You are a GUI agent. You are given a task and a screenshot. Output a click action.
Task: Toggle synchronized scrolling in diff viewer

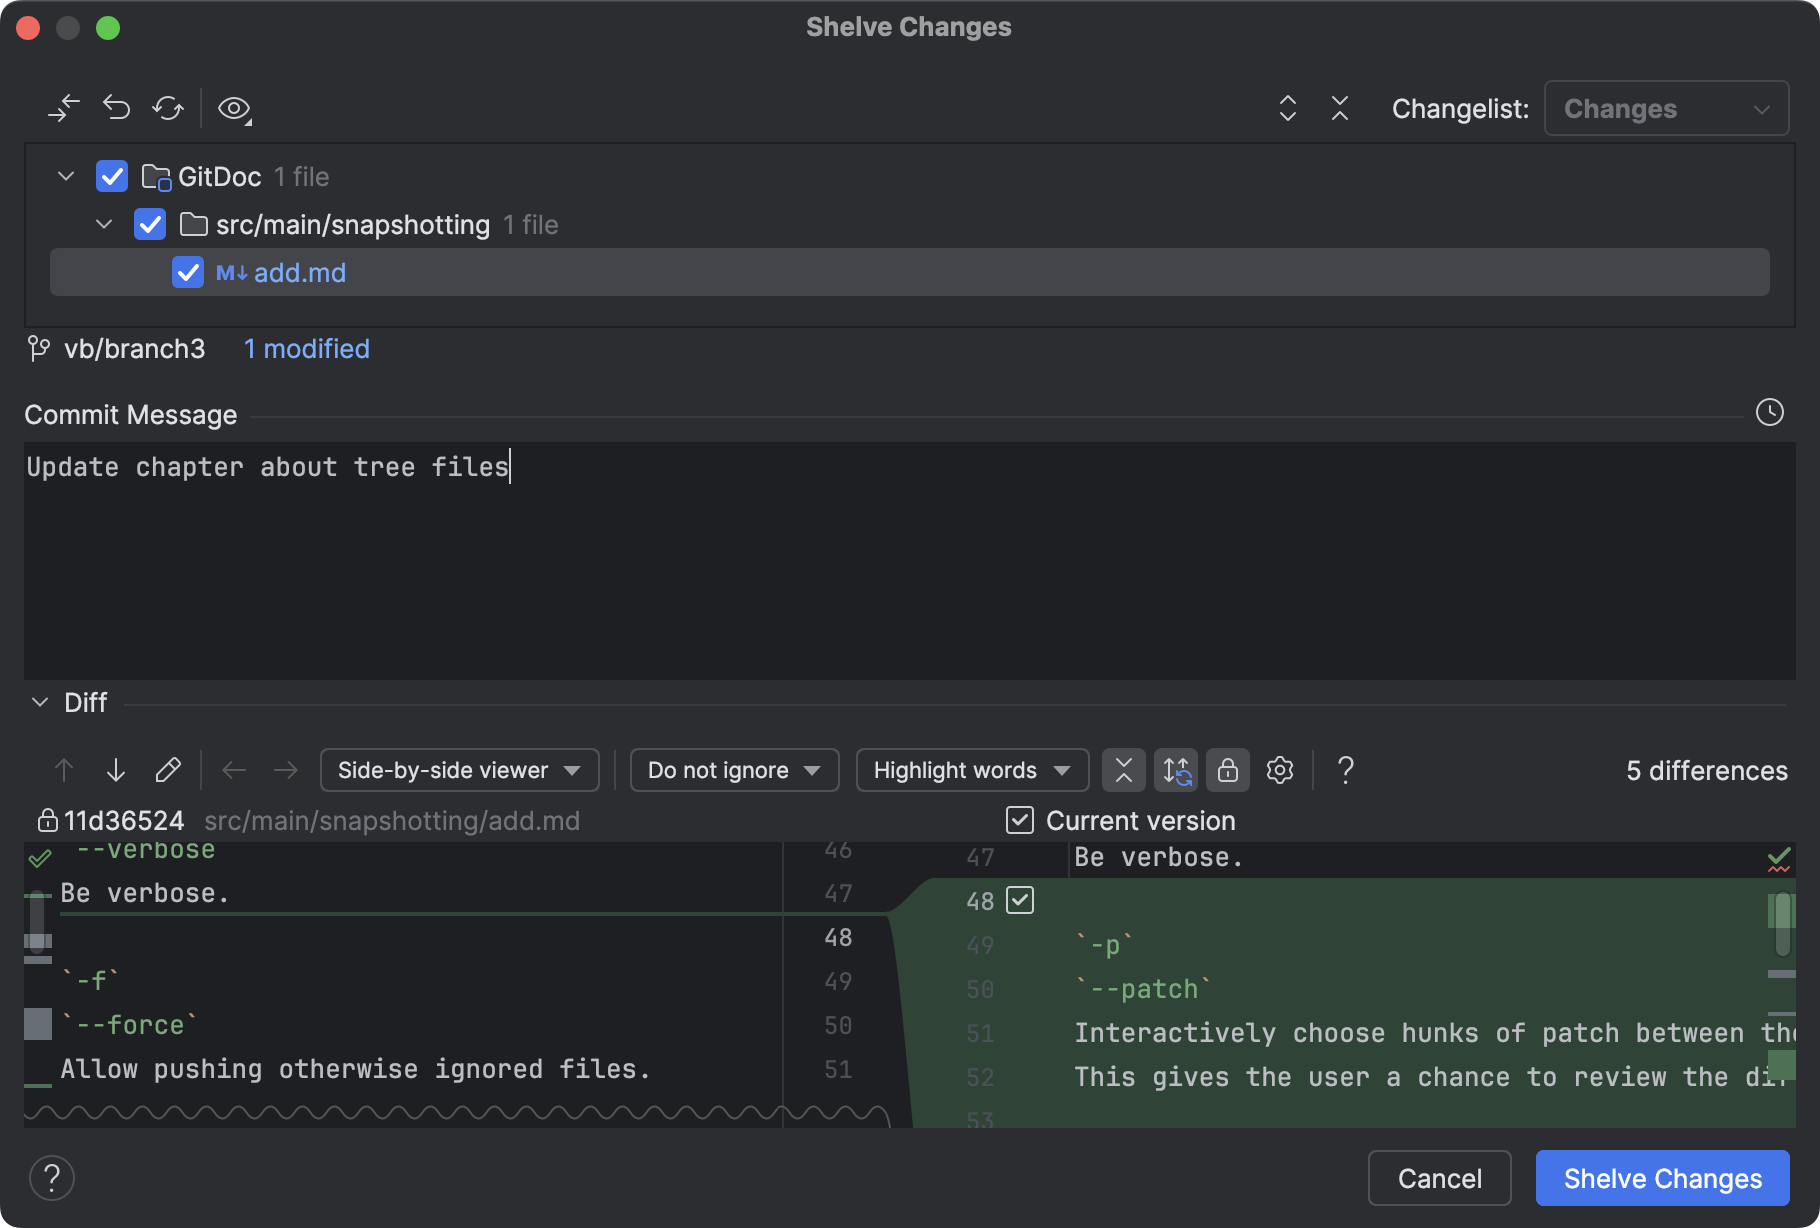click(x=1176, y=770)
